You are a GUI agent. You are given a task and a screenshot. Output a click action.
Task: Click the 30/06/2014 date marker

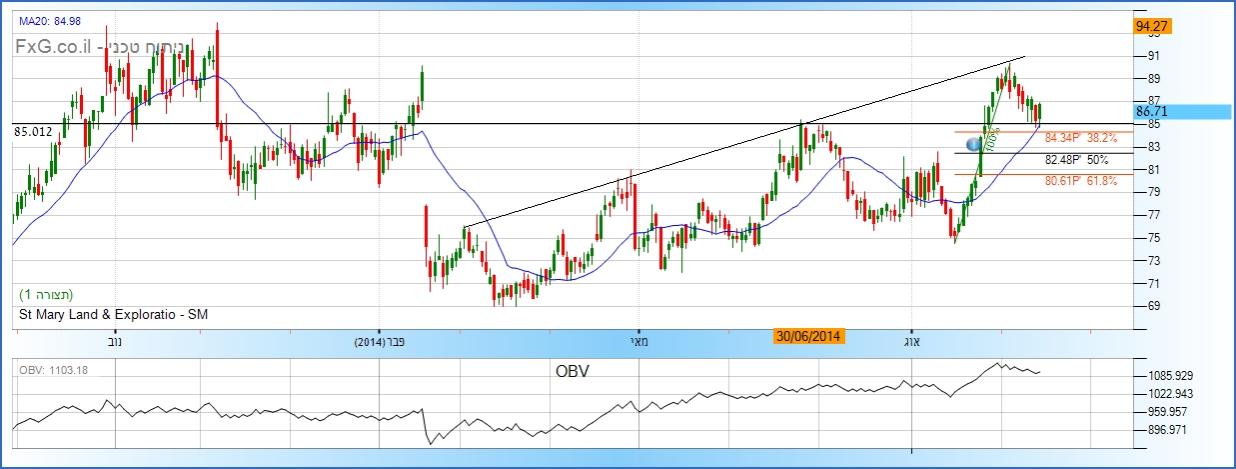810,337
